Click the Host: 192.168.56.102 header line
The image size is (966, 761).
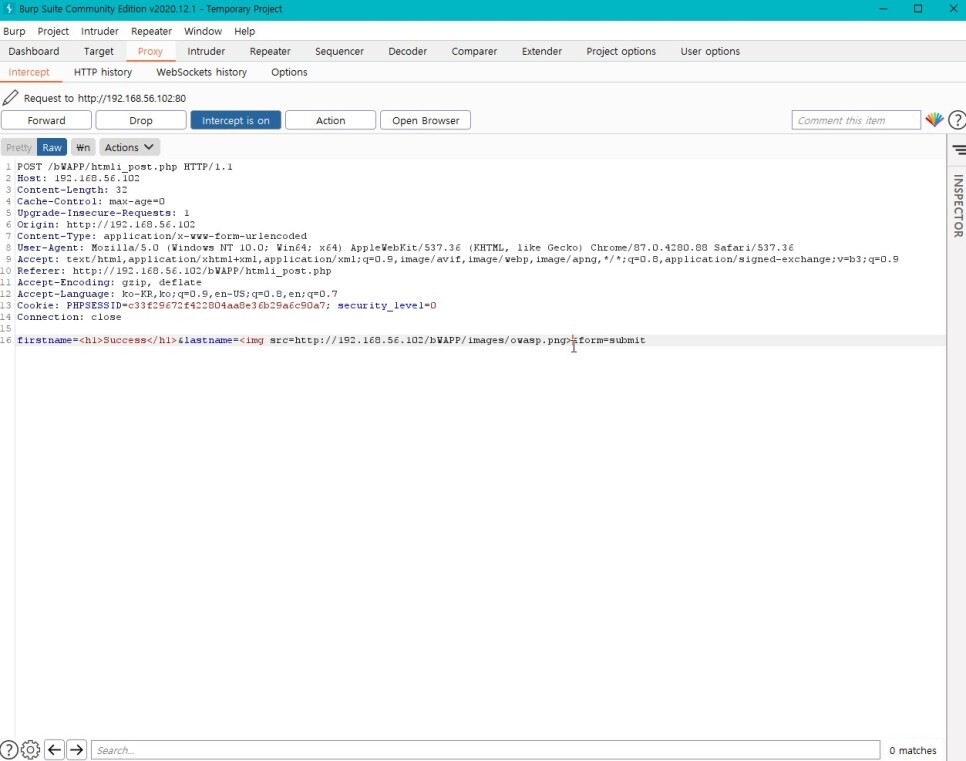click(x=78, y=178)
